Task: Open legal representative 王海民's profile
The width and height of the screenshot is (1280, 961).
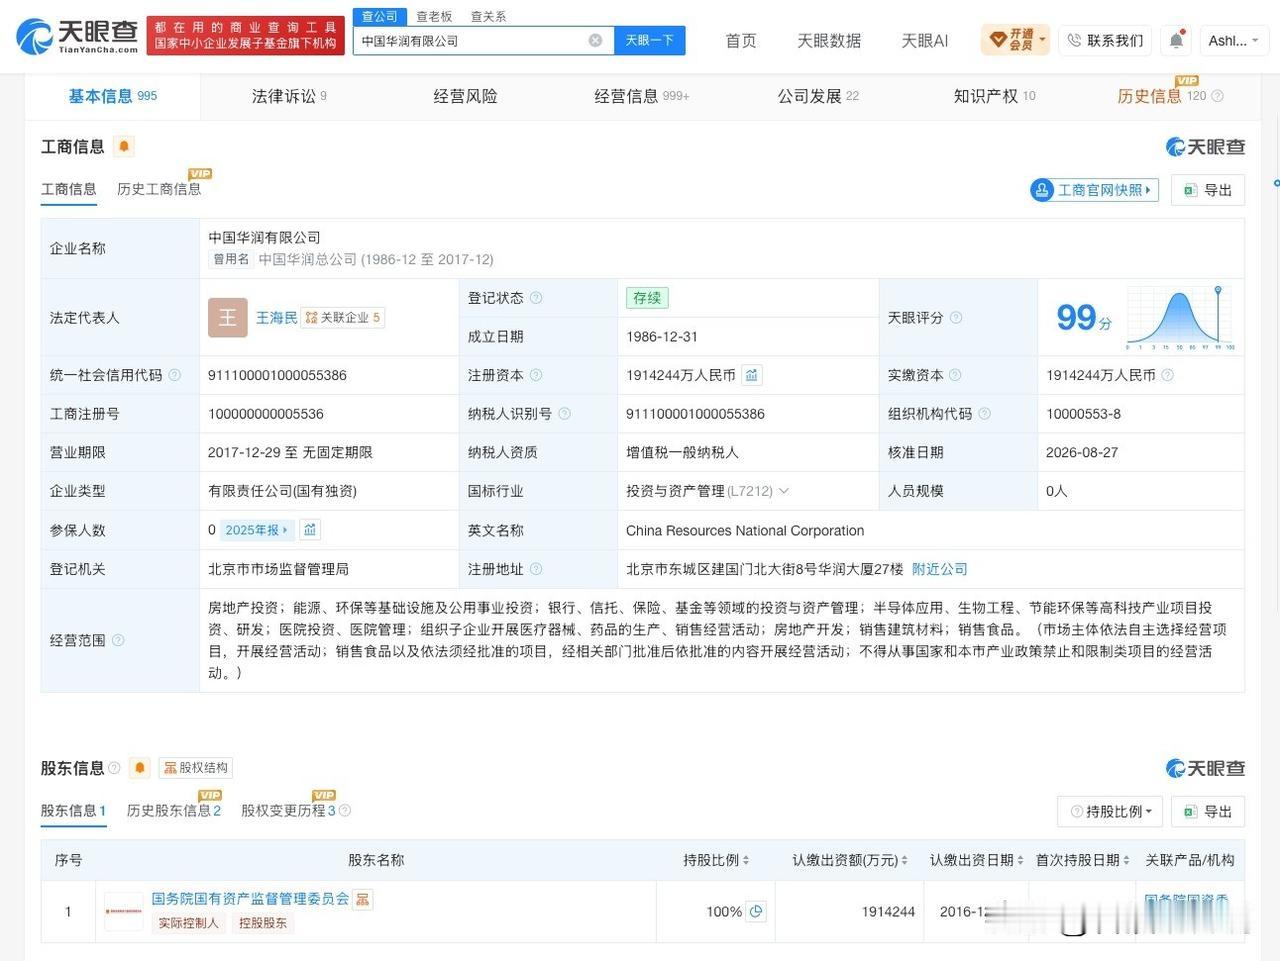Action: 277,318
